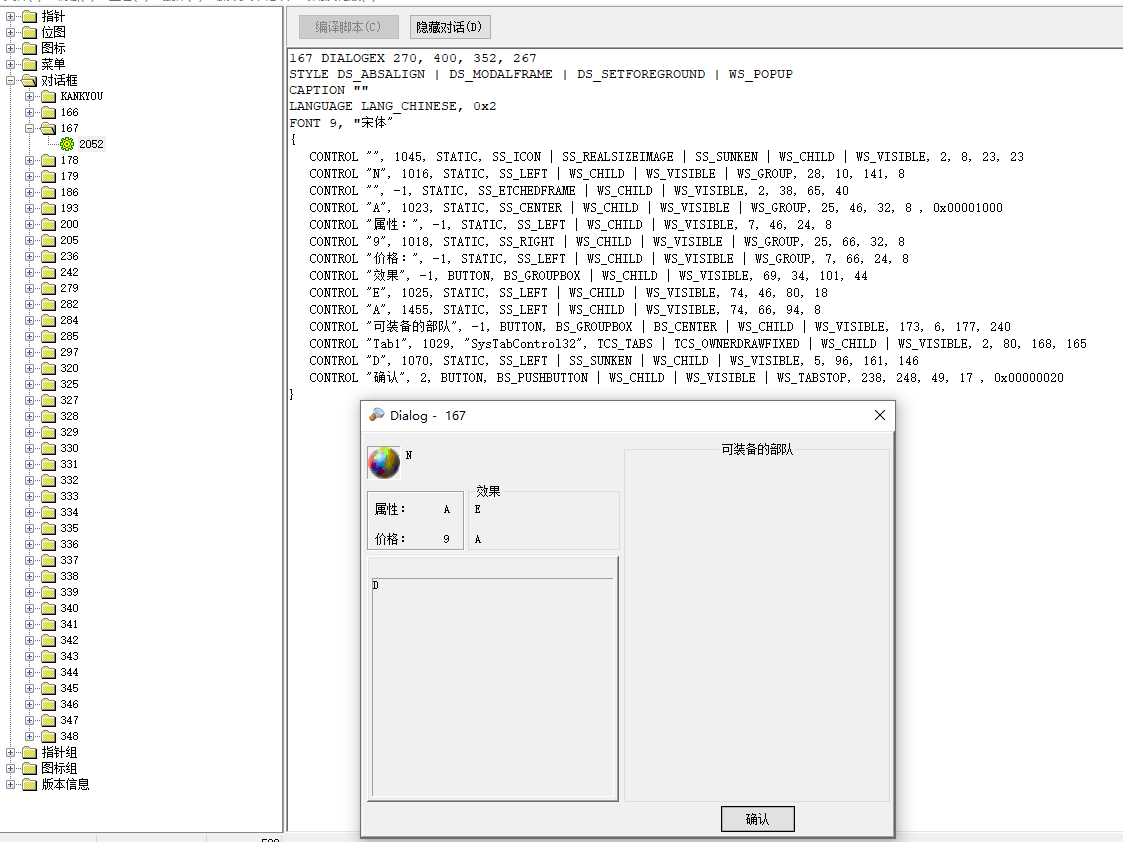Click the green gear icon for resource 2052

tap(67, 144)
